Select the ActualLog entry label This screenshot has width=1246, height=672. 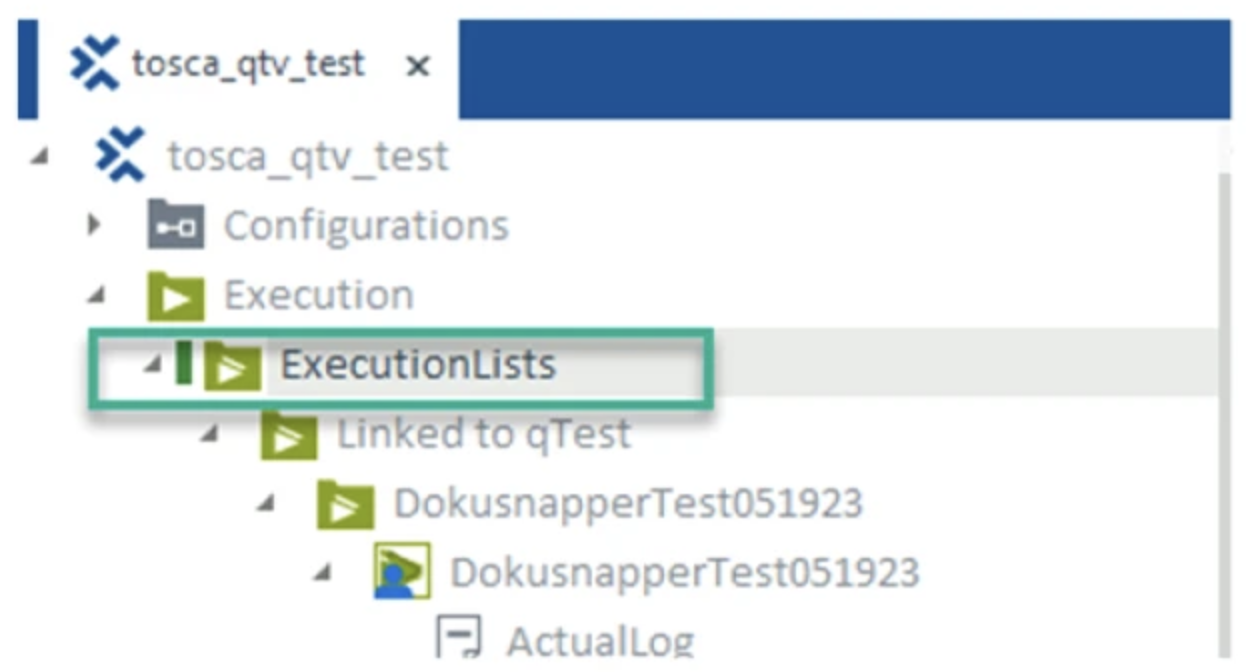[x=600, y=641]
